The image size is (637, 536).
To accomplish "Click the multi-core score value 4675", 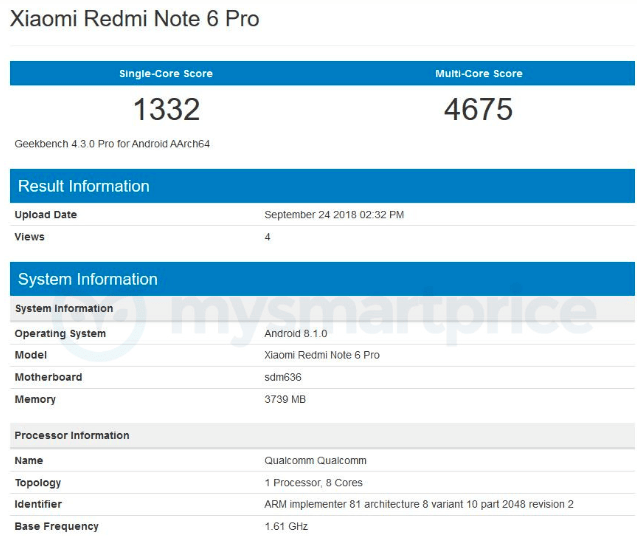I will click(478, 109).
